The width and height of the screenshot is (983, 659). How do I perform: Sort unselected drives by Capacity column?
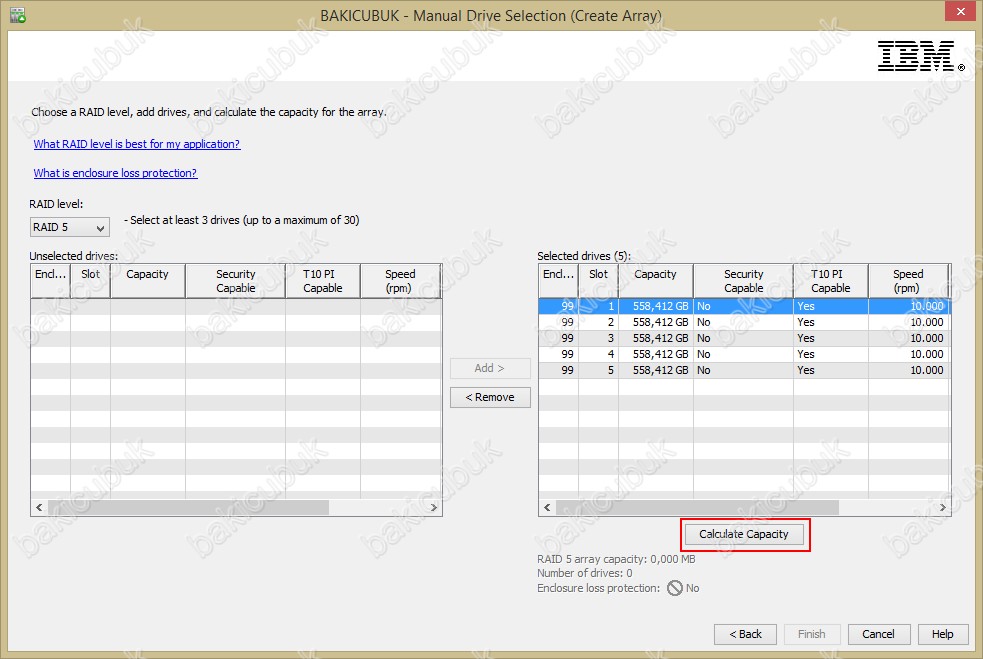147,281
